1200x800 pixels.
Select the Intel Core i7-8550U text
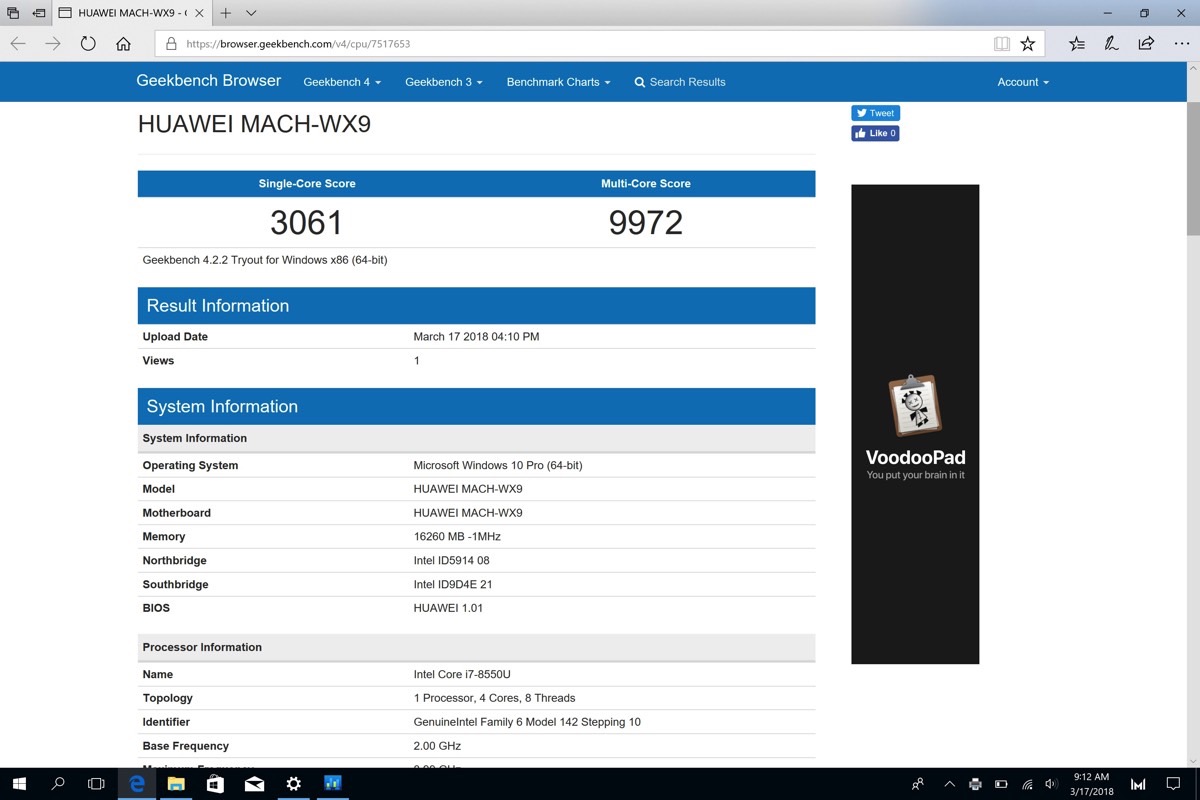(x=462, y=674)
